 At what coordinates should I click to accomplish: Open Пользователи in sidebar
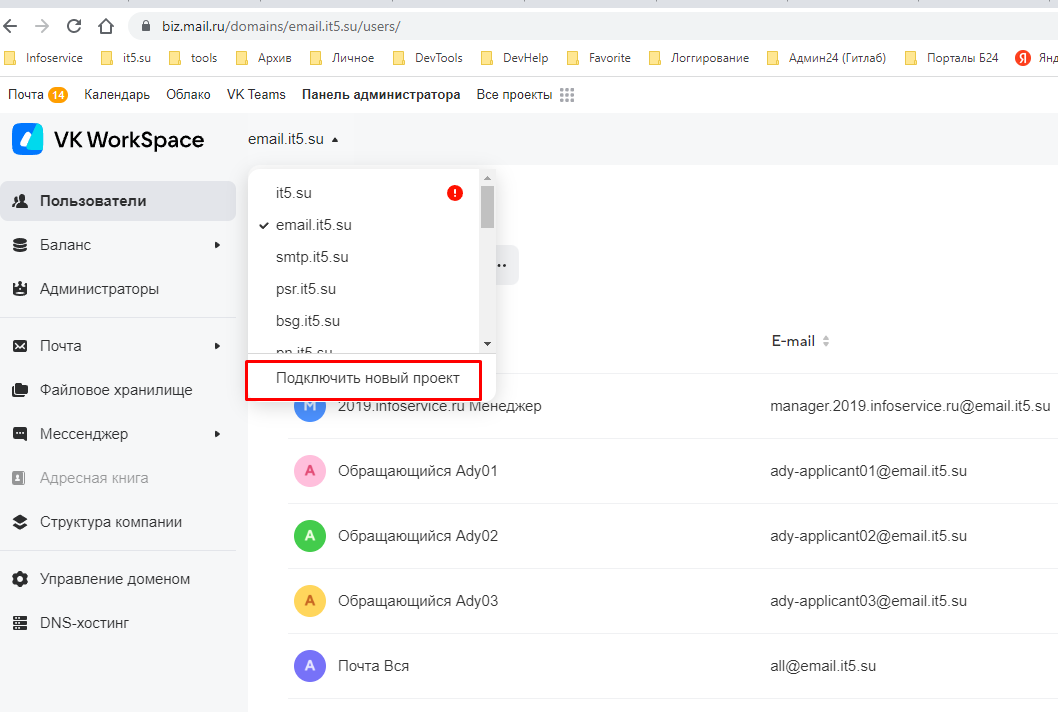(118, 200)
